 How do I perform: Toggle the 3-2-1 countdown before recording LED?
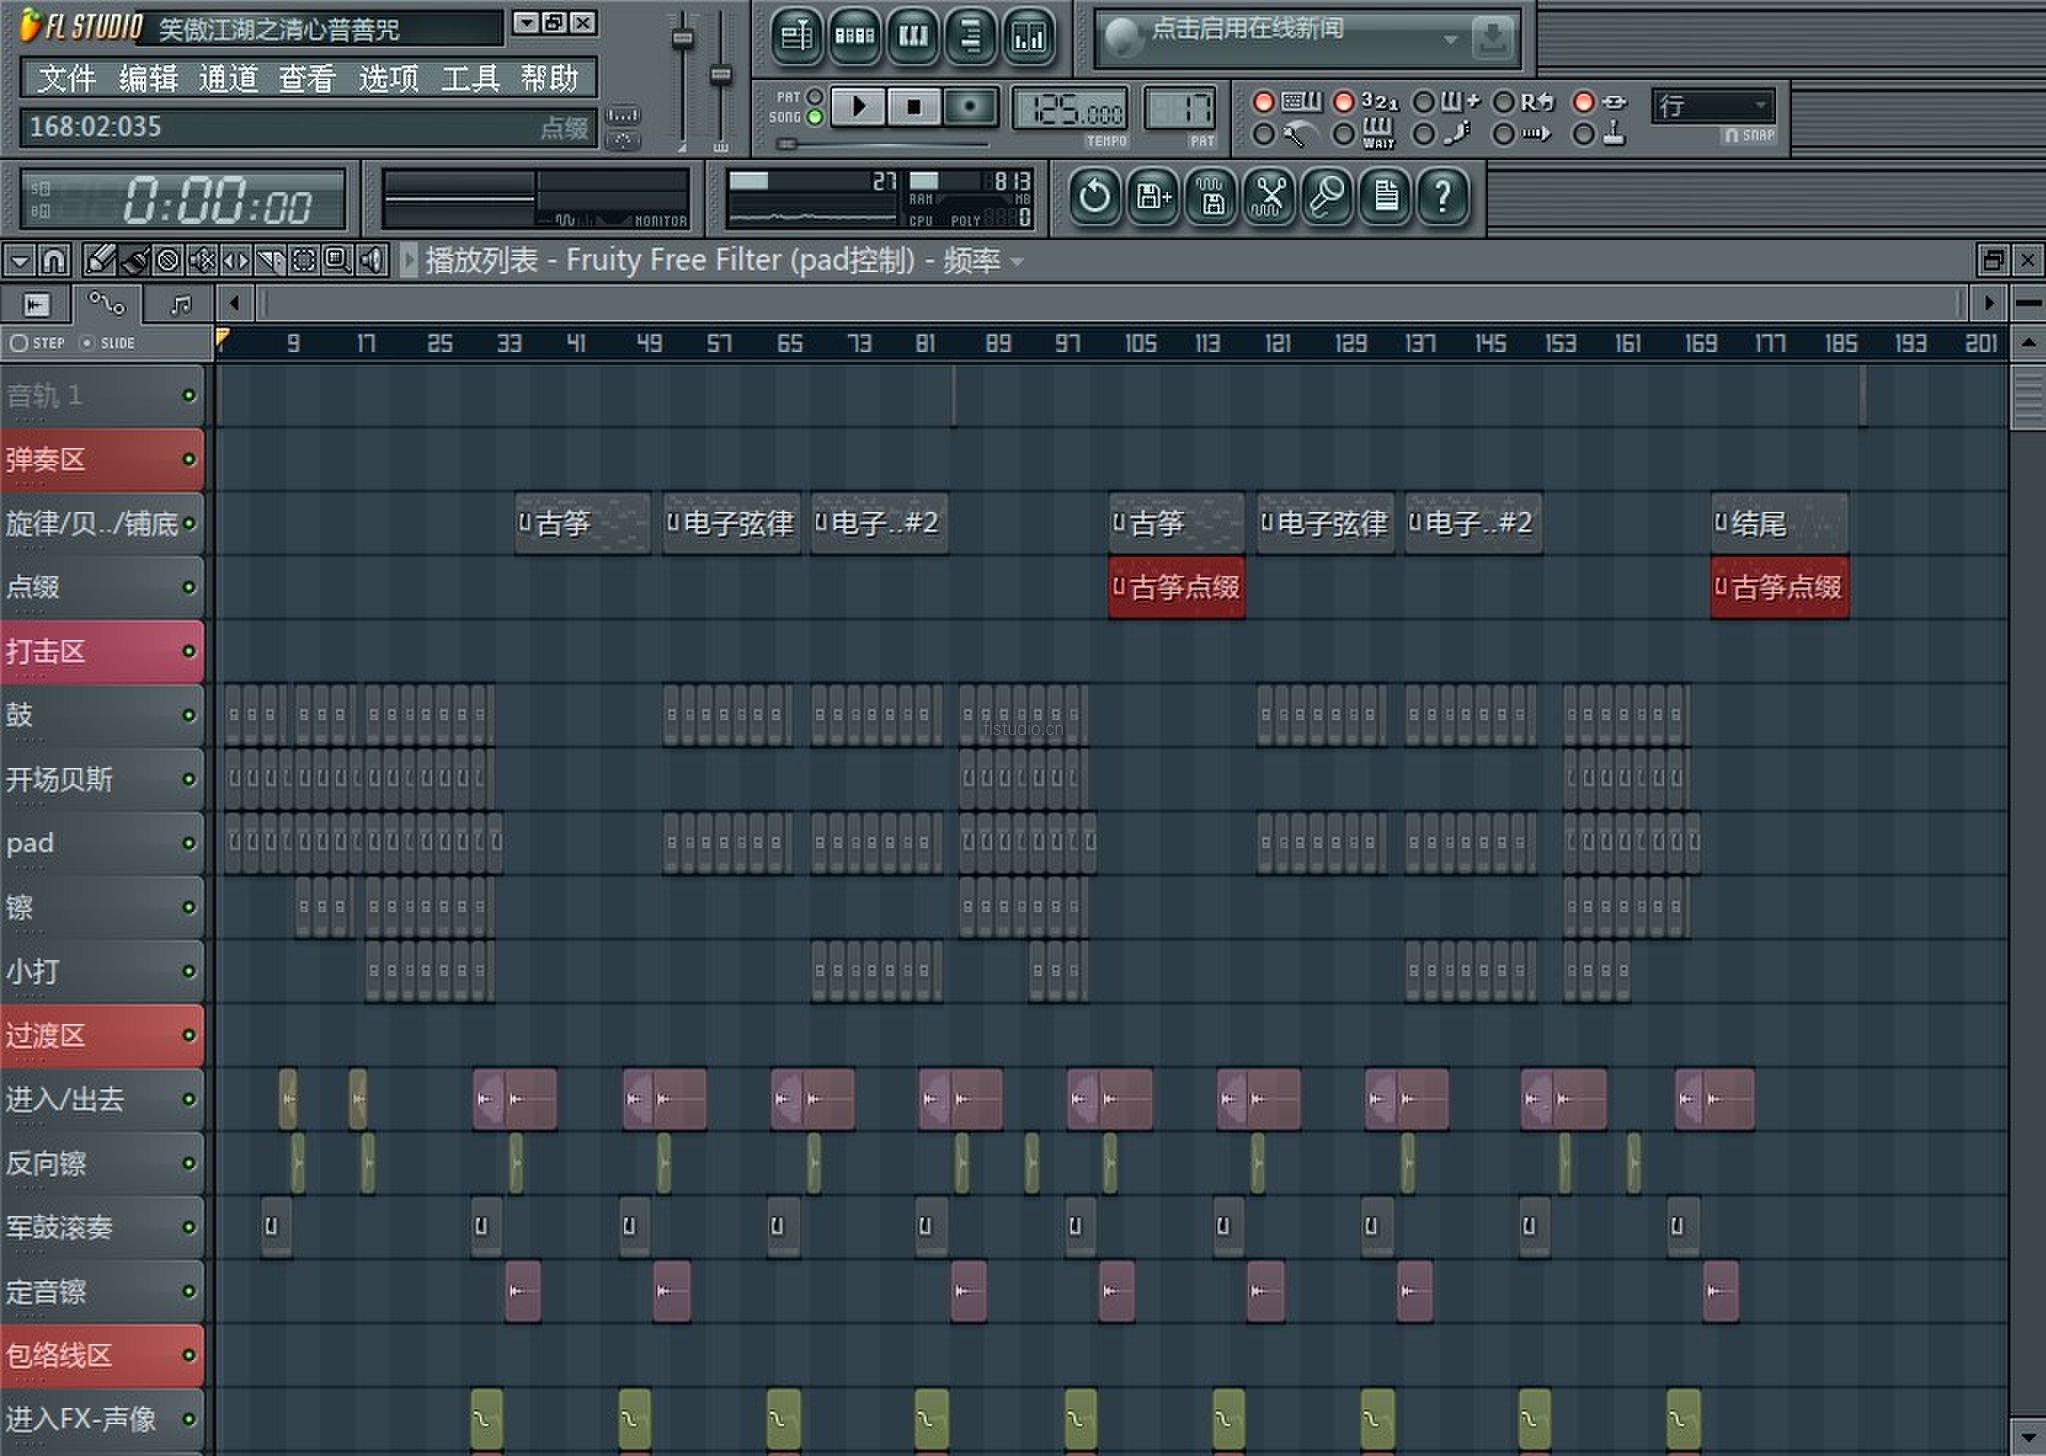(x=1344, y=102)
